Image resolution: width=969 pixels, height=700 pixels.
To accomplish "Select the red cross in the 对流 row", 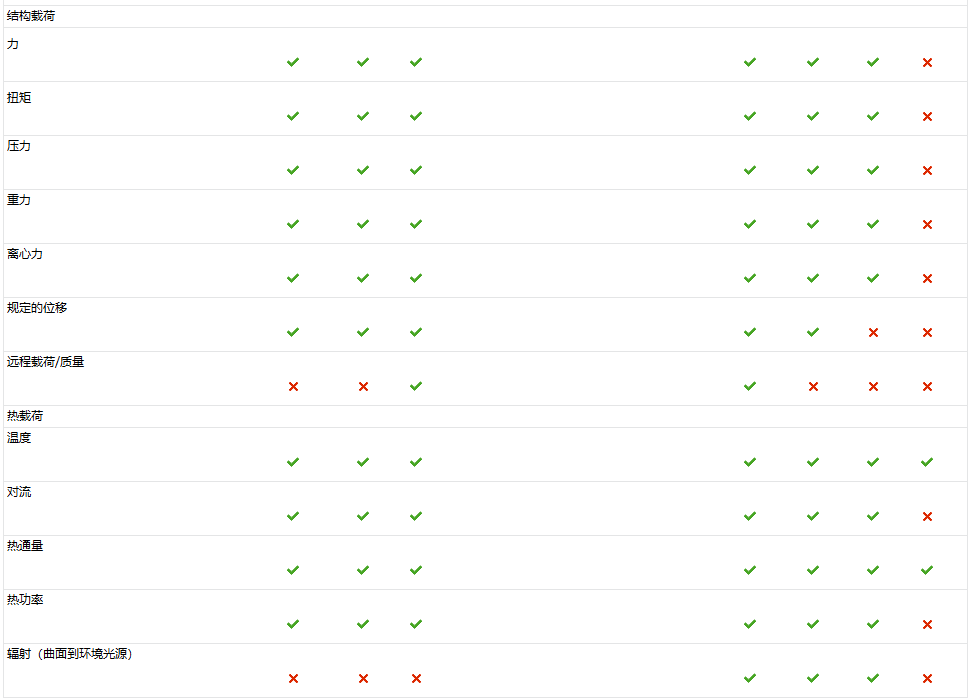I will pyautogui.click(x=927, y=517).
